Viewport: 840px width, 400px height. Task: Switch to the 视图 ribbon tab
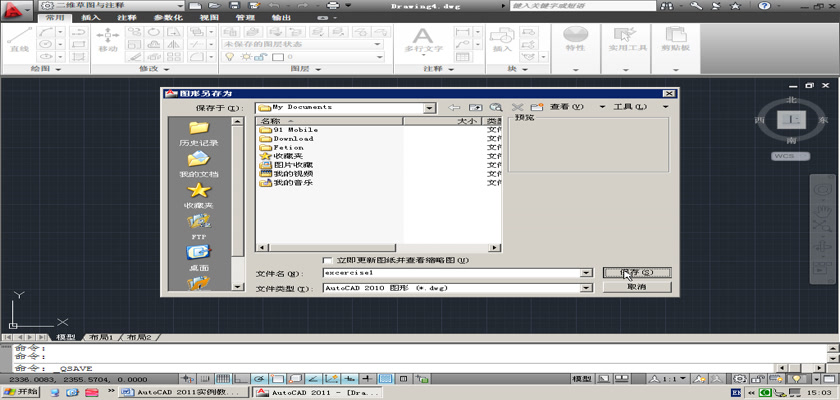tap(209, 18)
